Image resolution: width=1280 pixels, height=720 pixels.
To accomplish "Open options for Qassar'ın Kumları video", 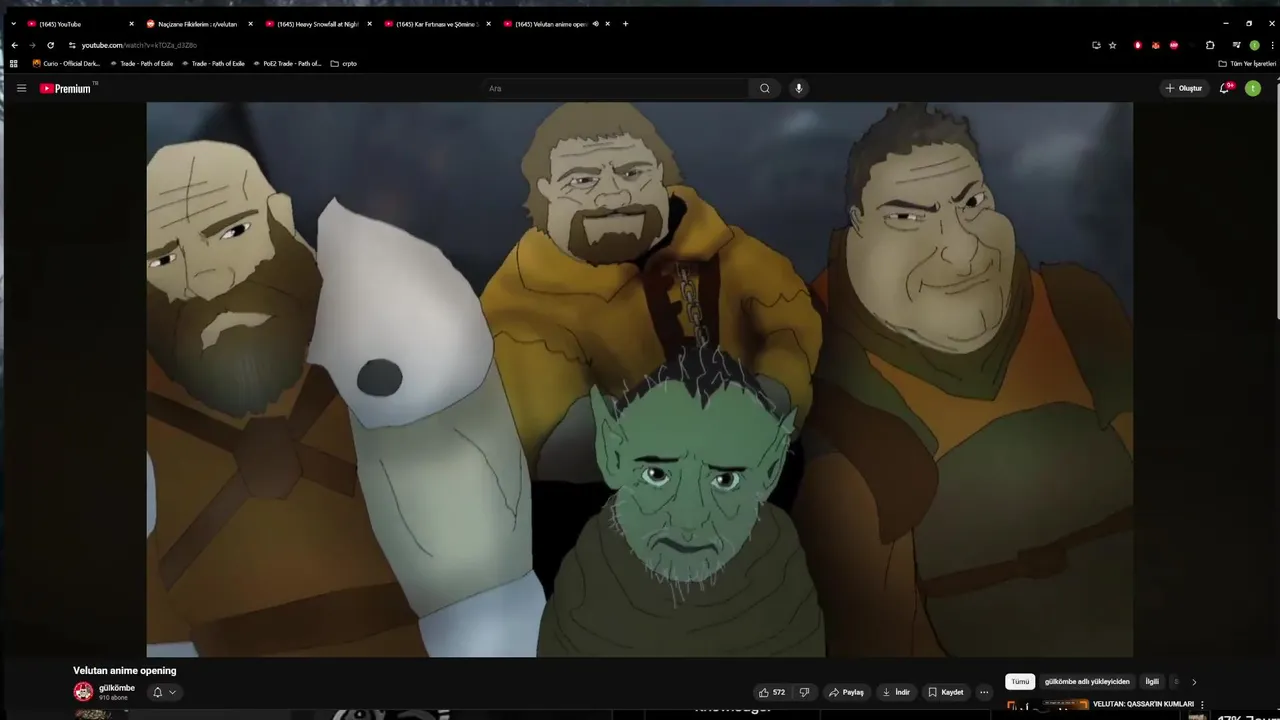I will click(1202, 704).
